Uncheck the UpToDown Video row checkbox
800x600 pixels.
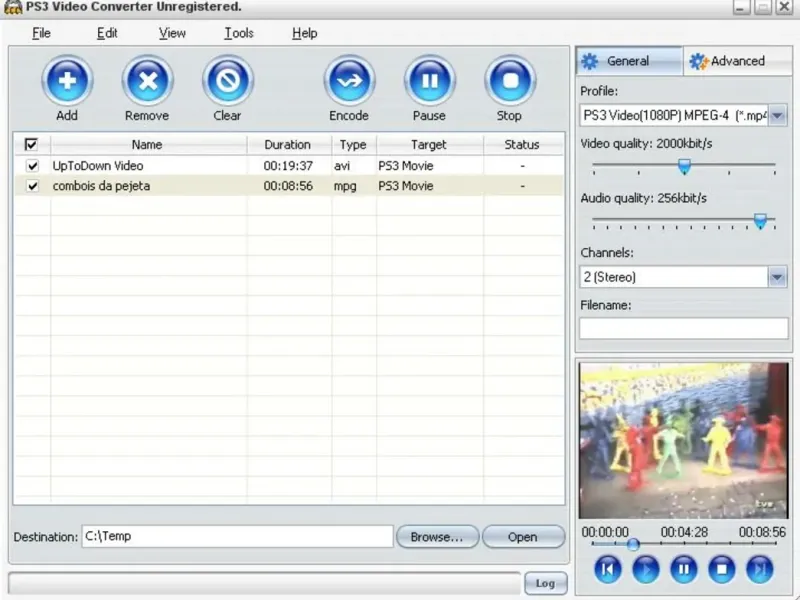coord(33,166)
